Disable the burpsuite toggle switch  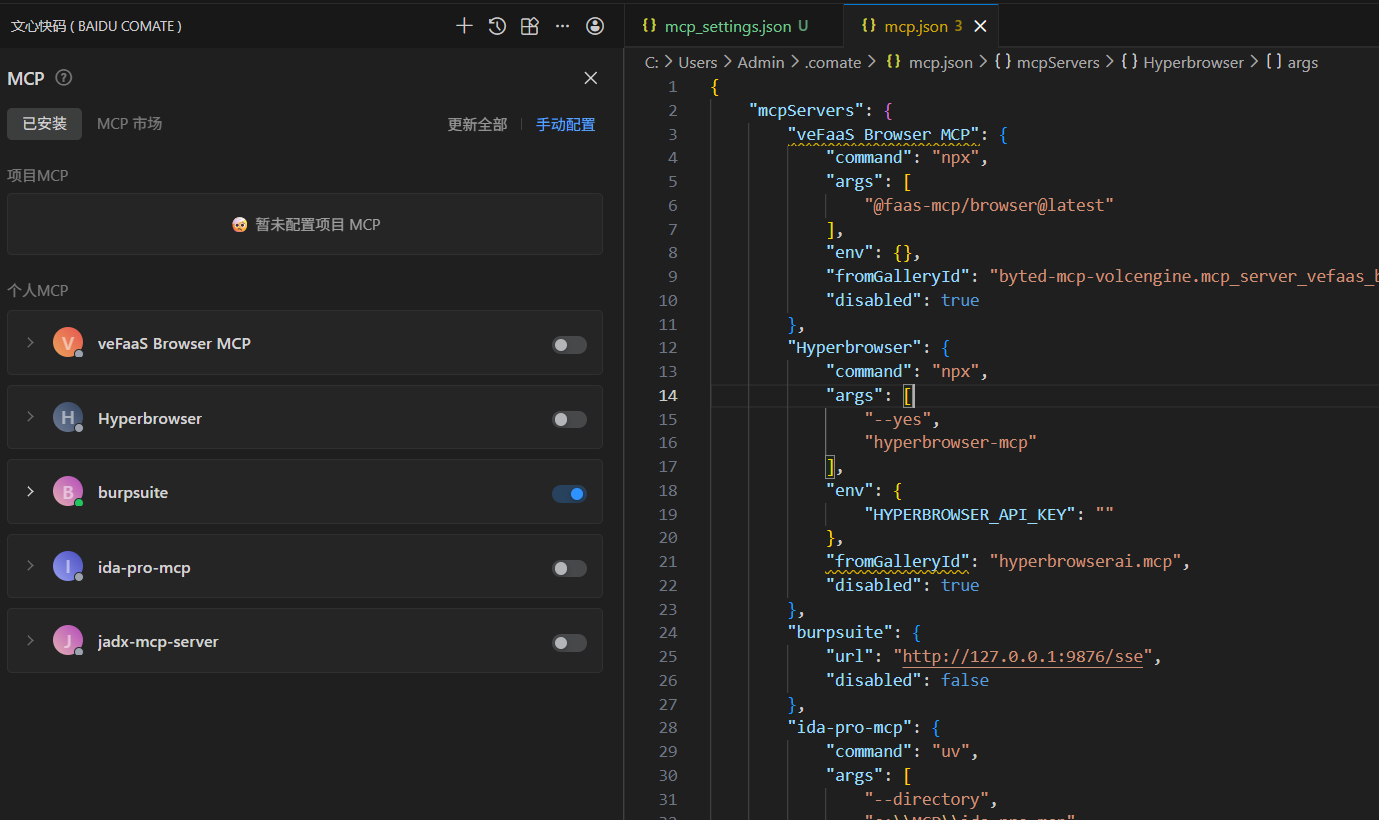pyautogui.click(x=569, y=494)
